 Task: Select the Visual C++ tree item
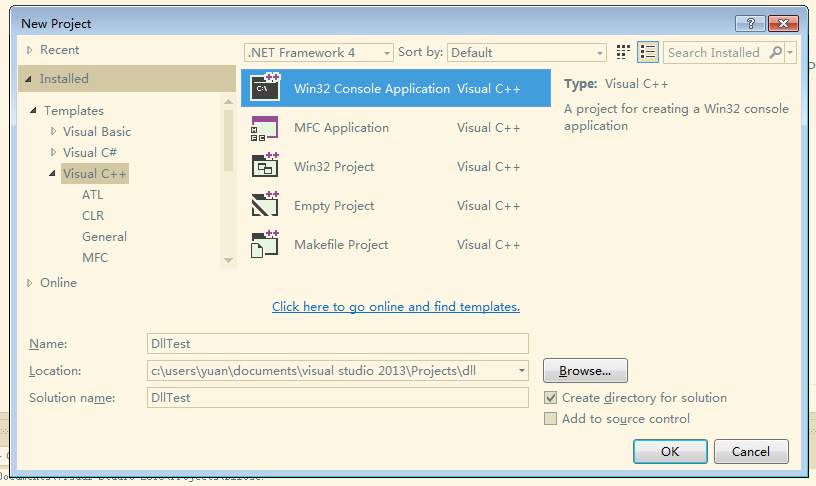click(x=95, y=174)
